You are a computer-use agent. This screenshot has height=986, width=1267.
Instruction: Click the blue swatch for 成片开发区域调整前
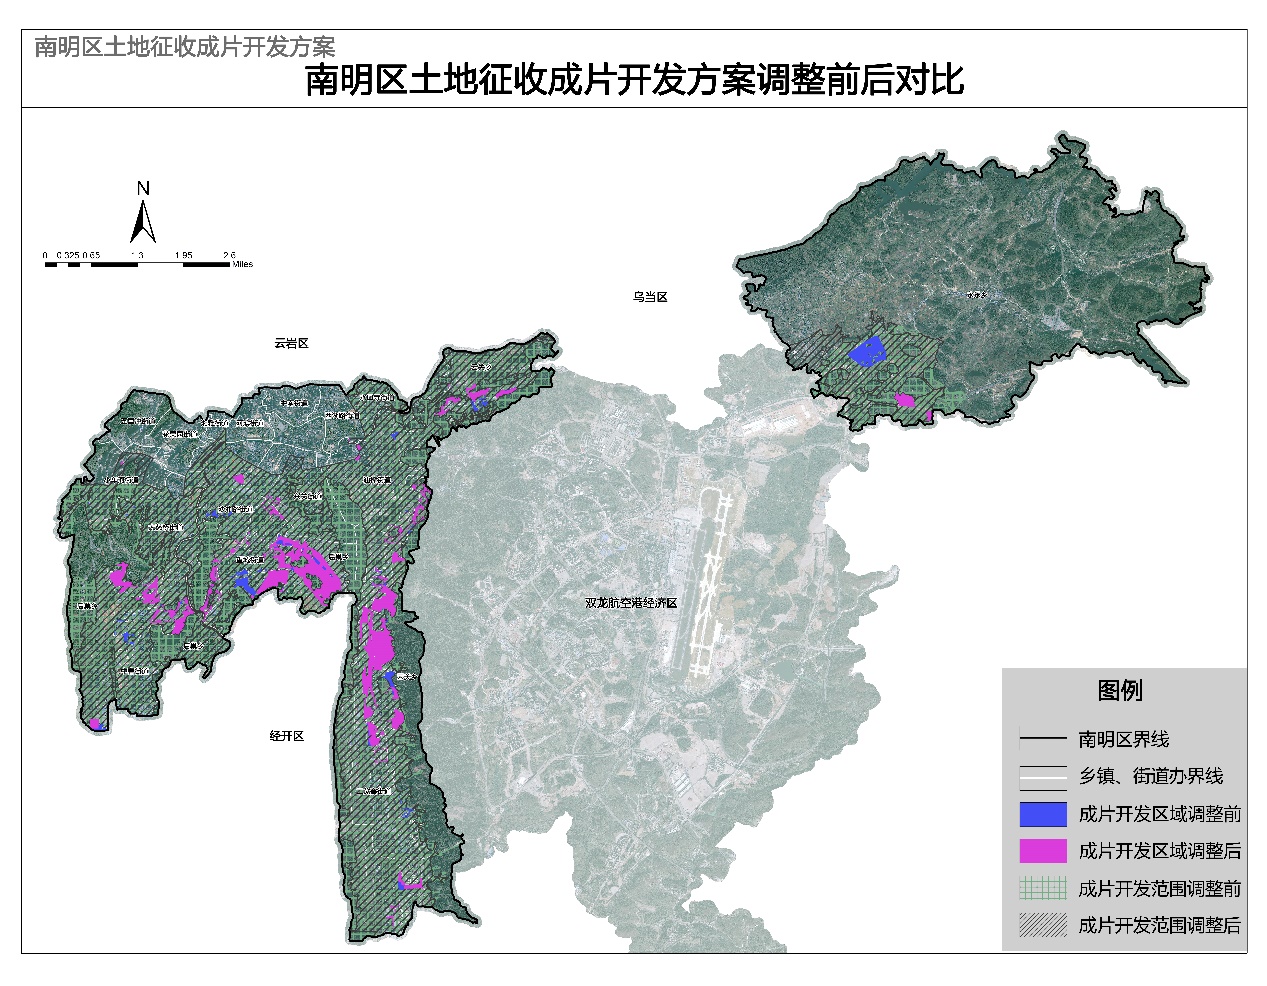pos(1043,814)
